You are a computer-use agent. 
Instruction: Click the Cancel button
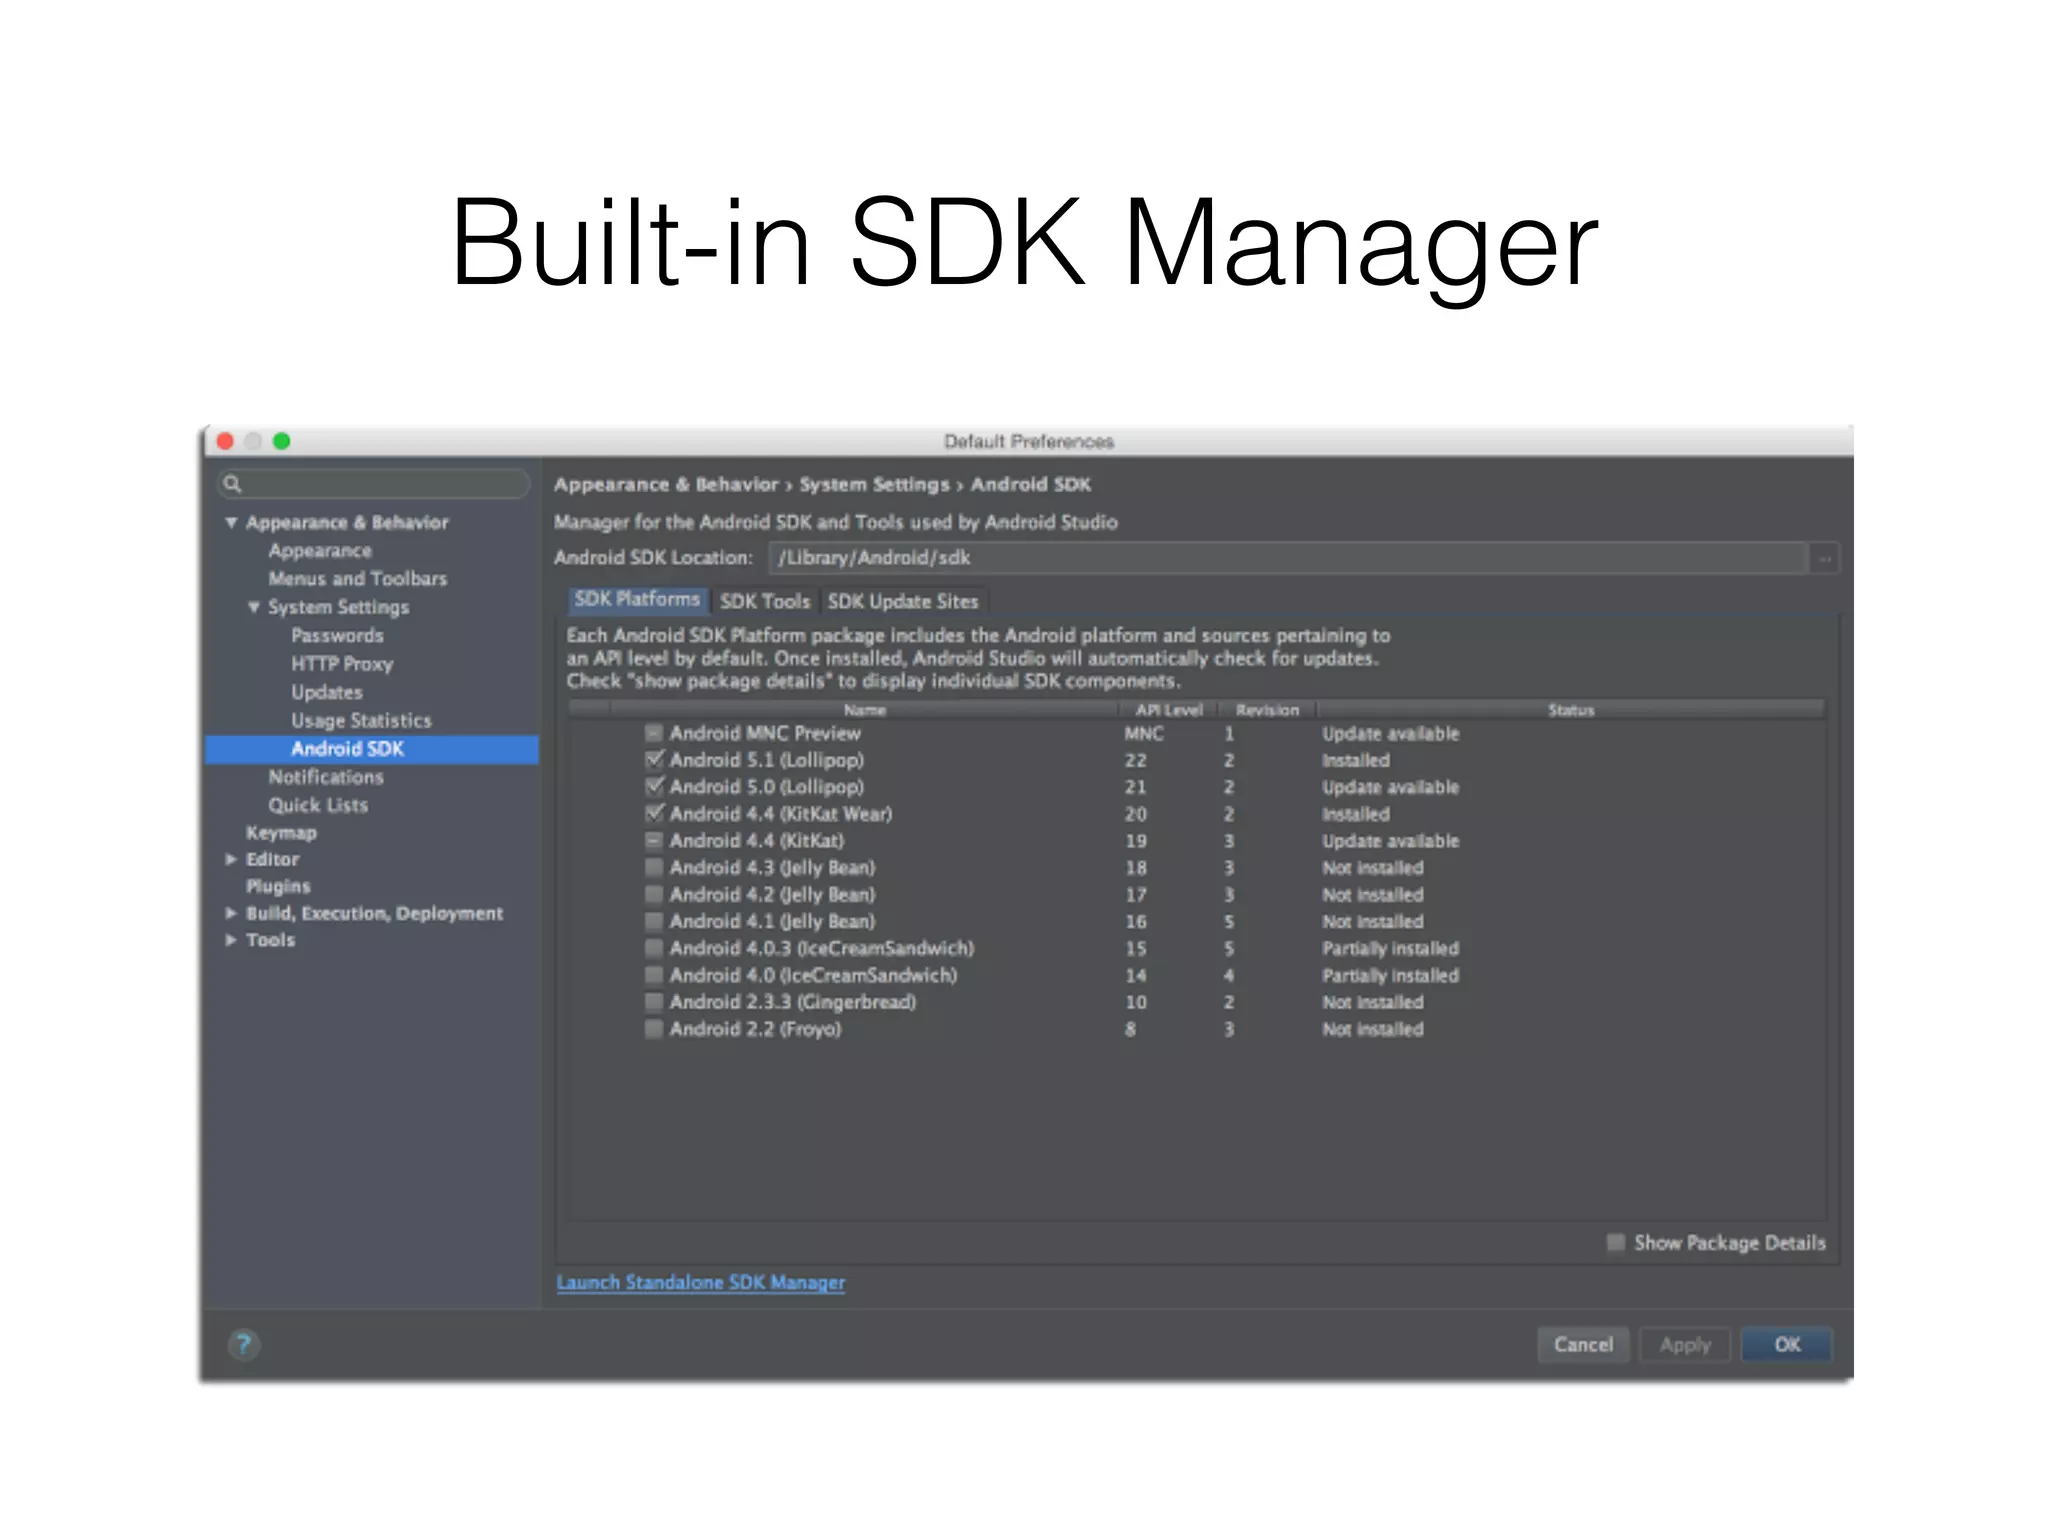click(1583, 1345)
